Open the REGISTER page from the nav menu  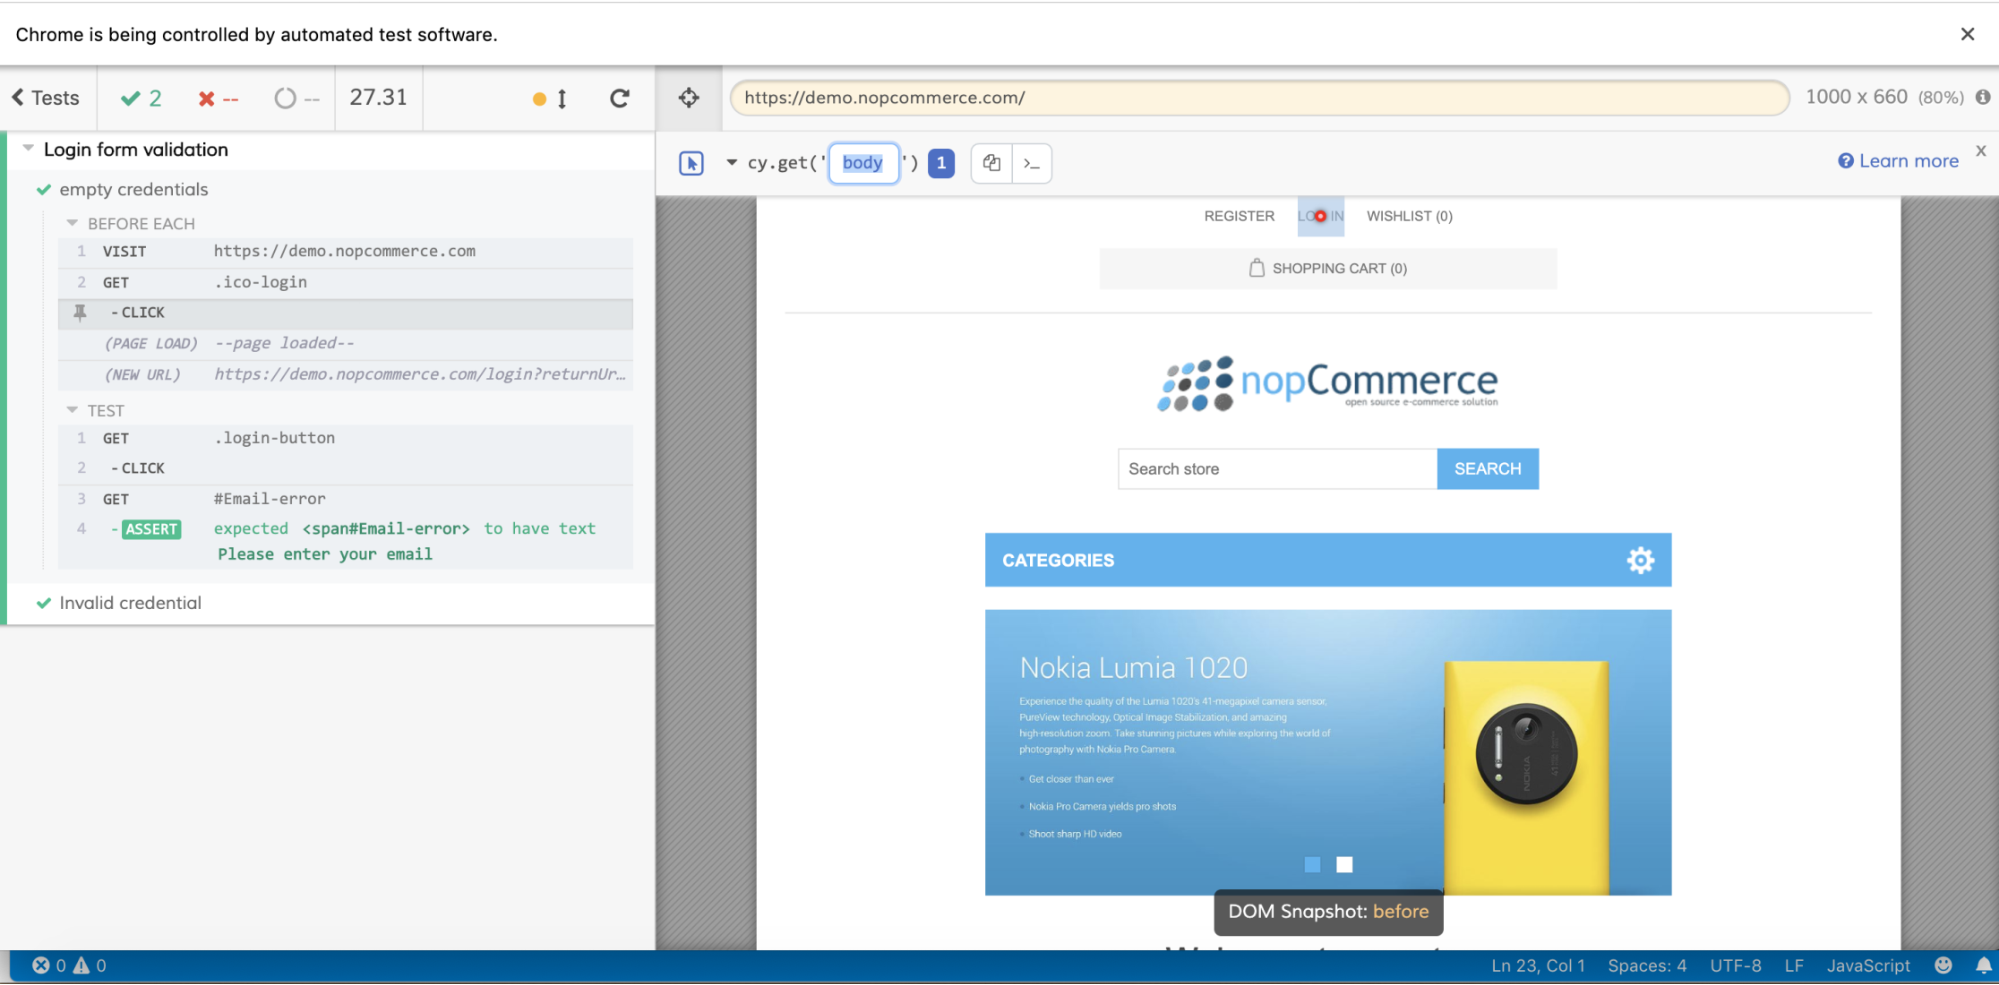1238,216
